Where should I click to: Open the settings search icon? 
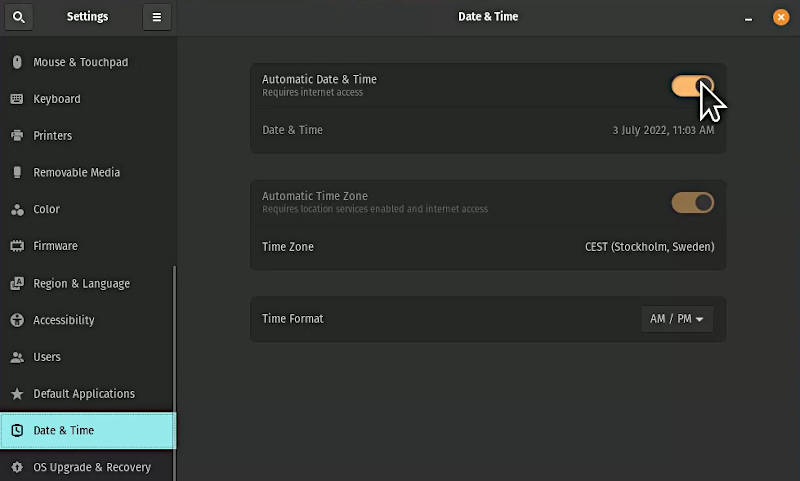(19, 17)
